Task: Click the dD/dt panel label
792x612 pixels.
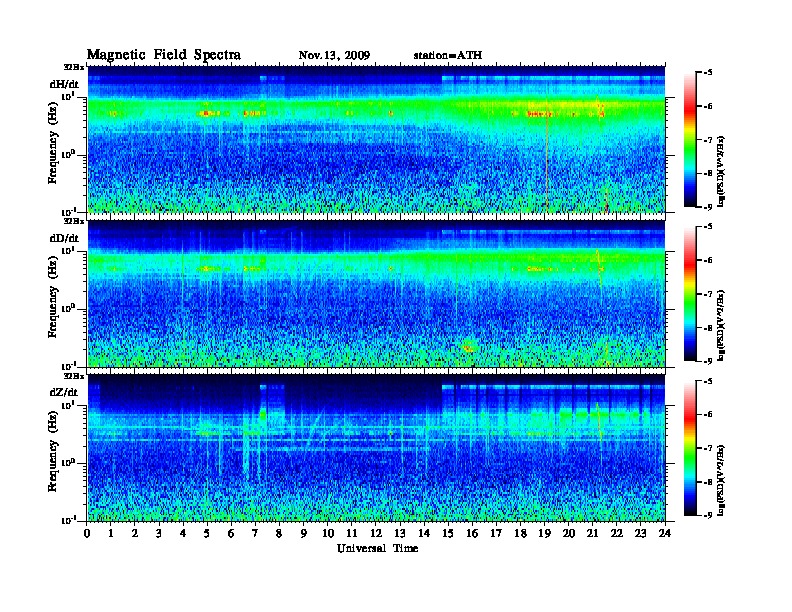Action: [64, 238]
